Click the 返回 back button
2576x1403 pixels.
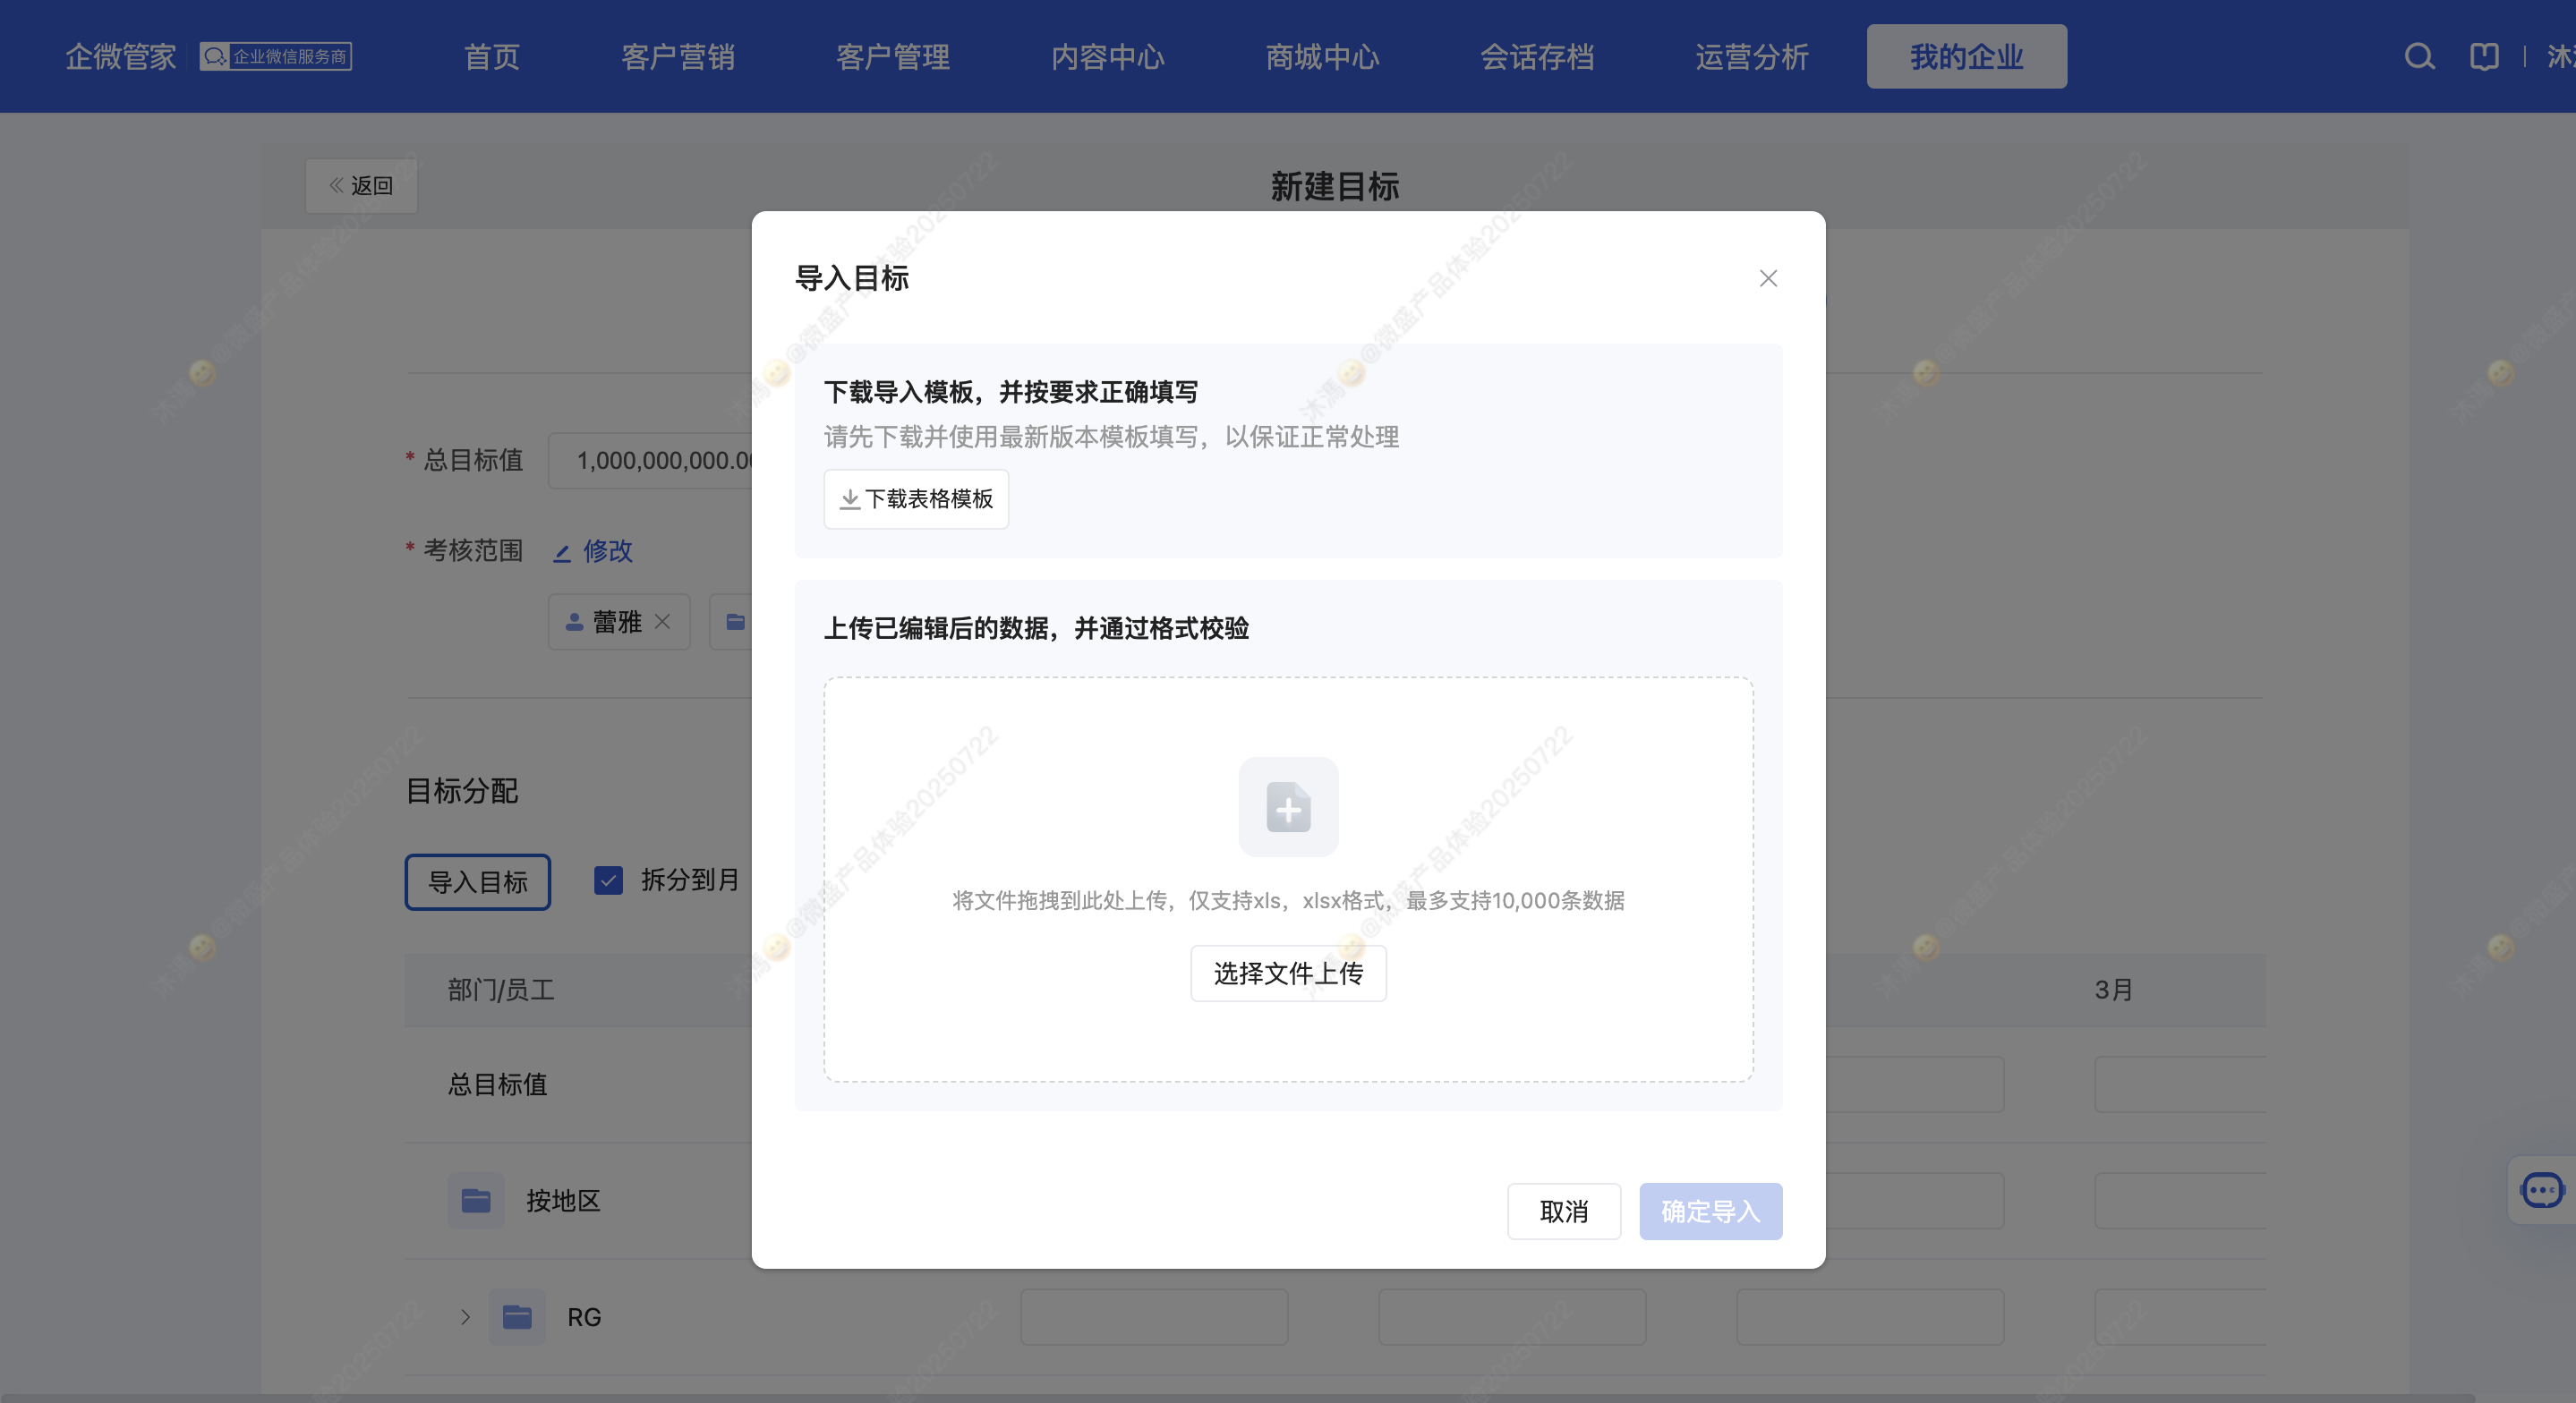(x=361, y=185)
